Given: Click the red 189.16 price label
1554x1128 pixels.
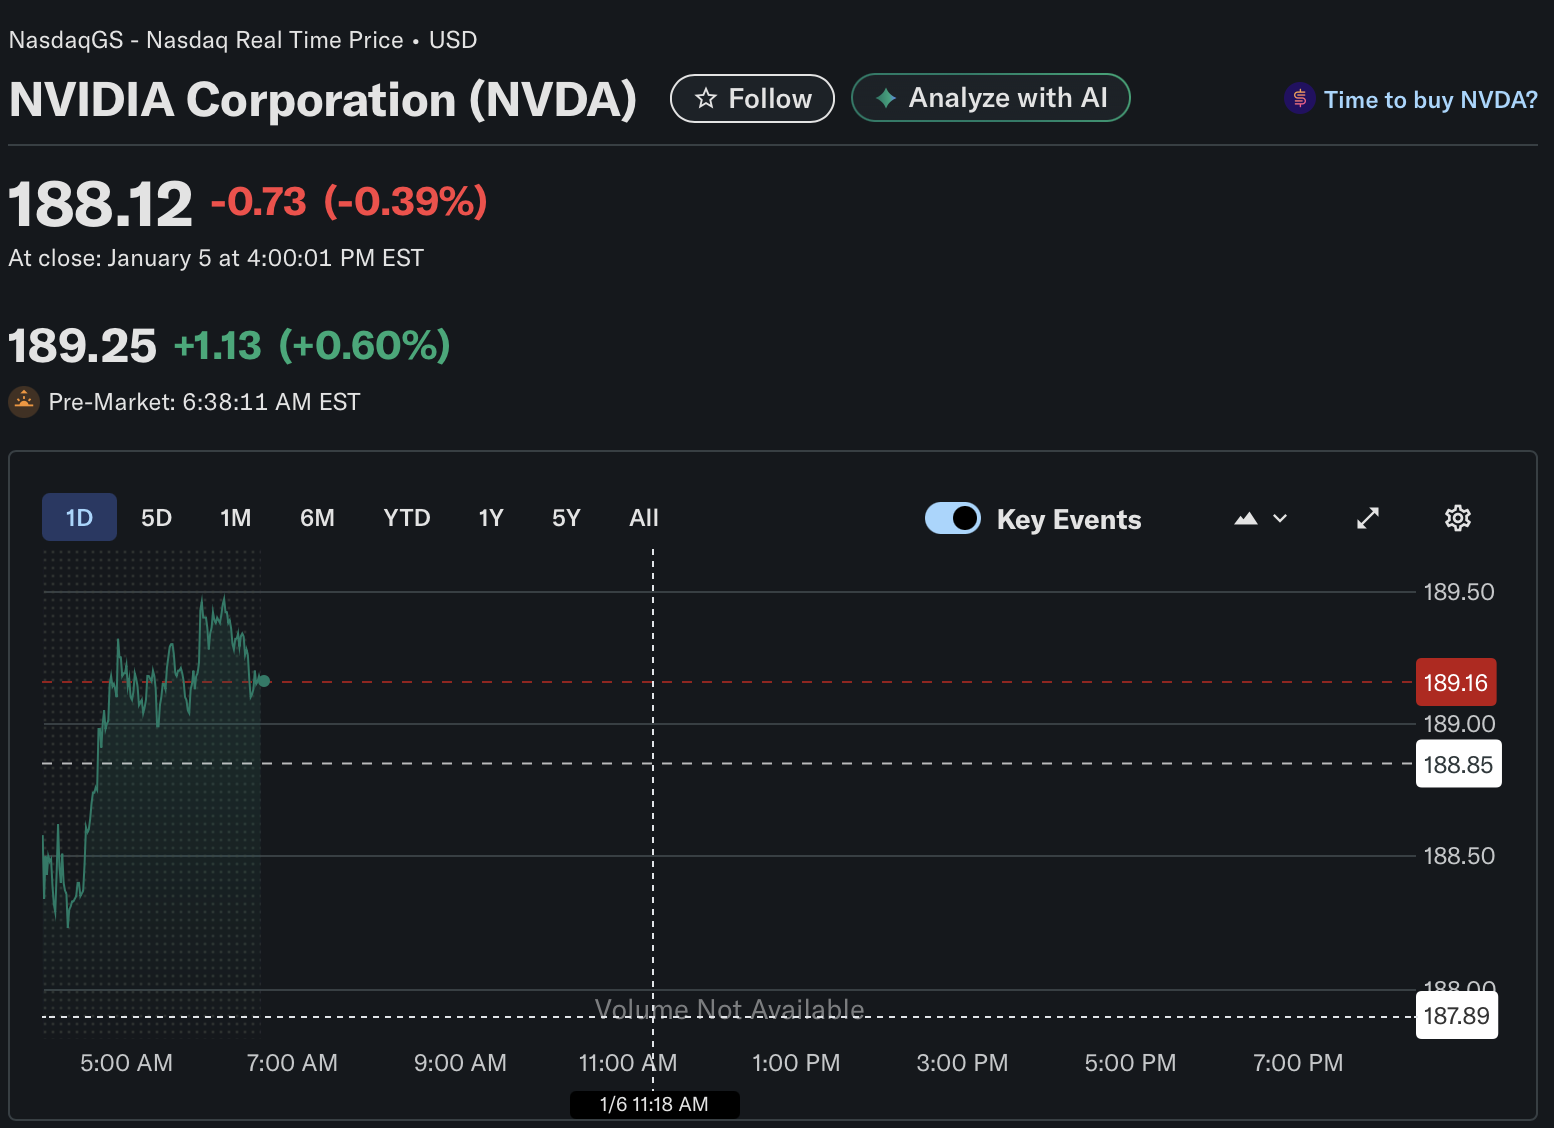Looking at the screenshot, I should tap(1455, 682).
